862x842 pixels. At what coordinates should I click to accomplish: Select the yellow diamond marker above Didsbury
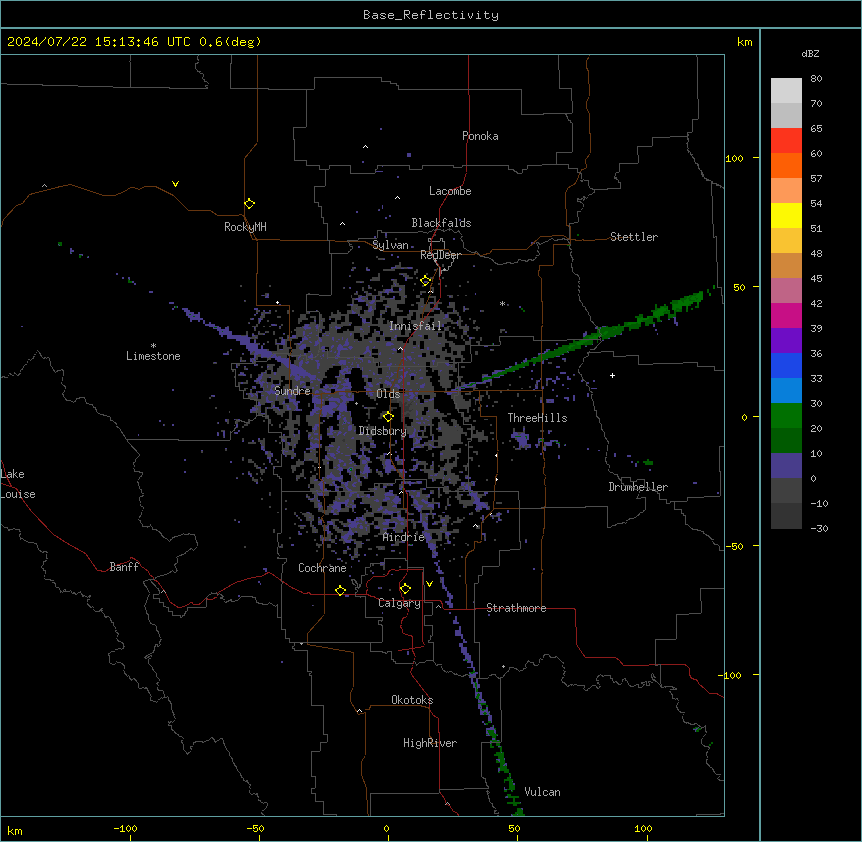click(x=388, y=417)
